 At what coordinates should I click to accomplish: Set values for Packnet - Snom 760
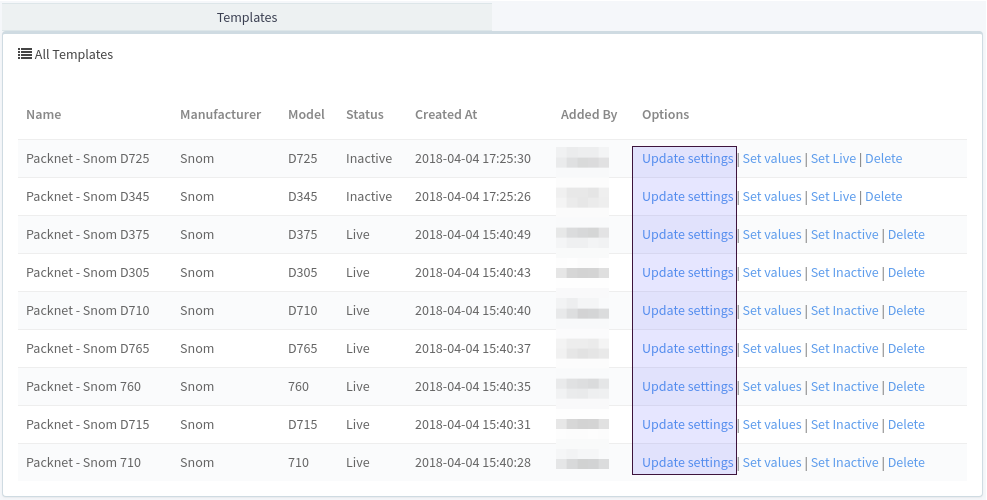[772, 387]
